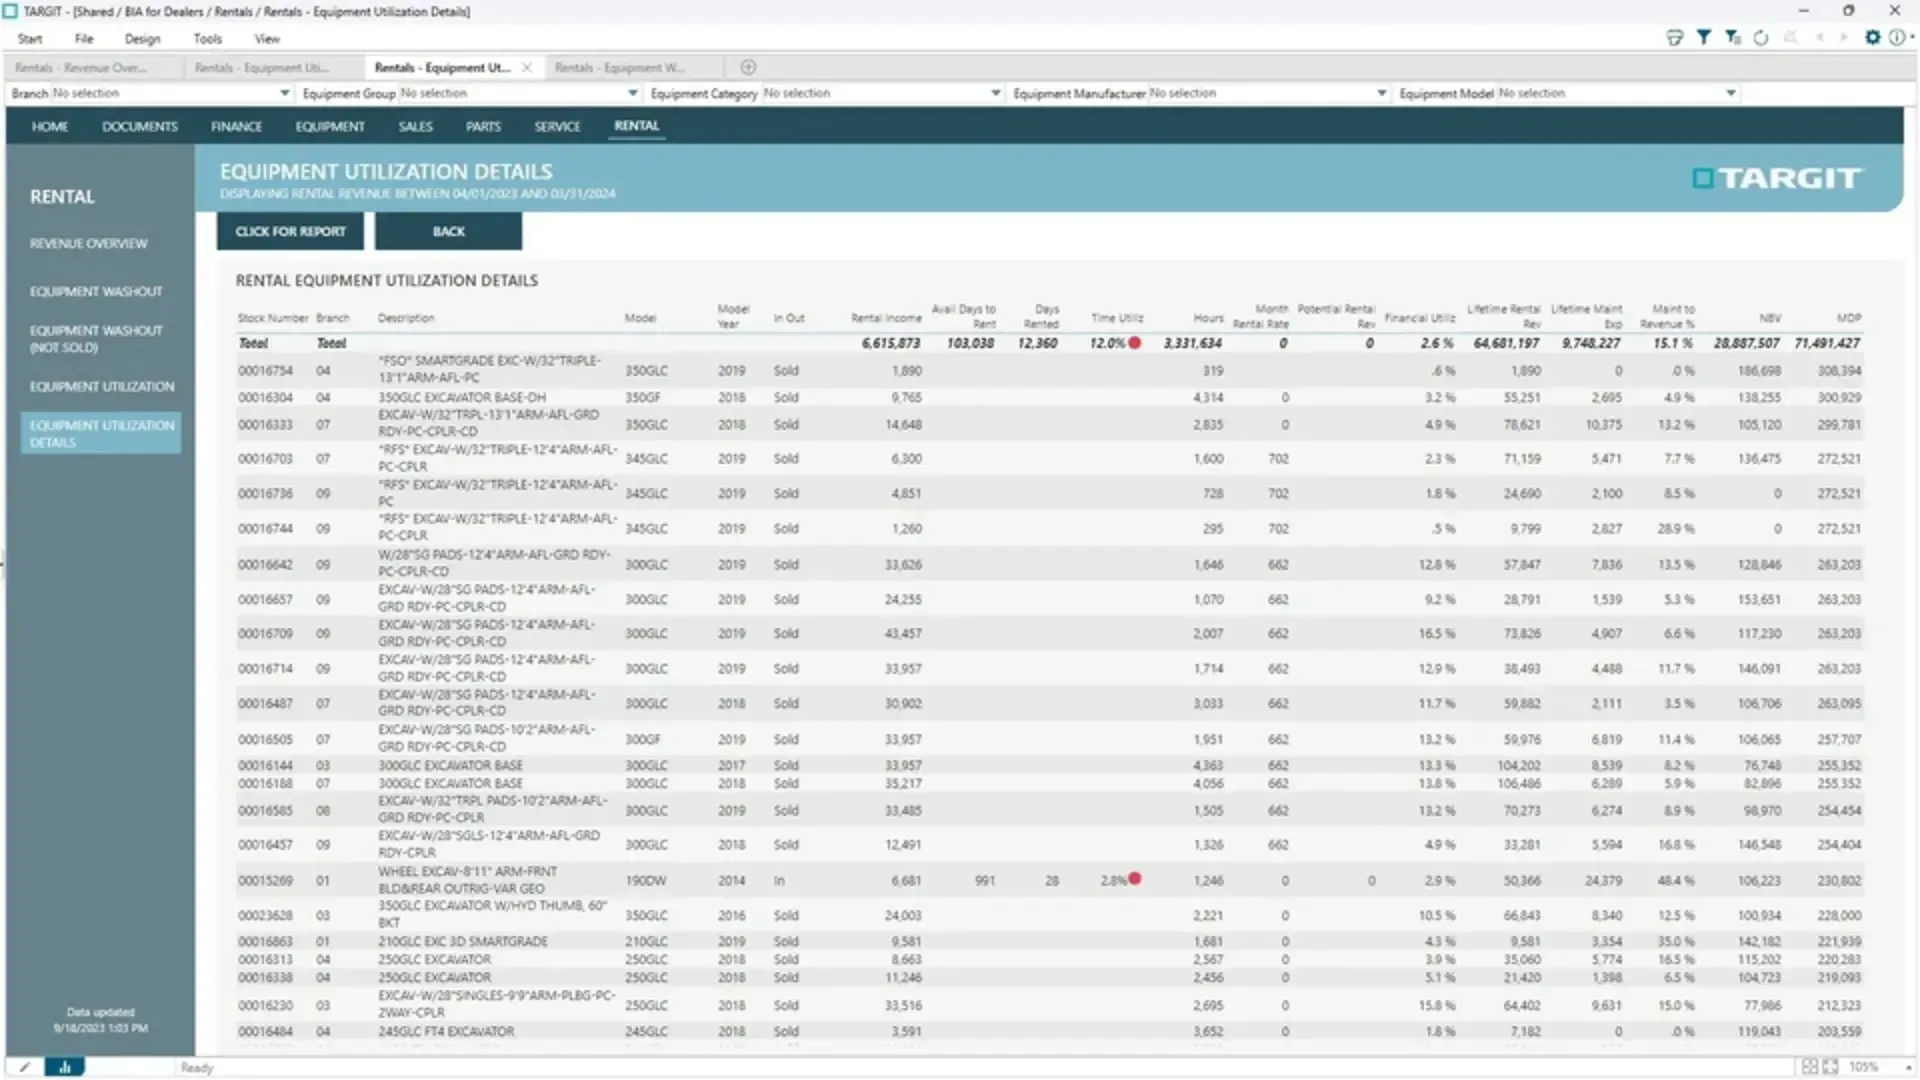Click the red Time Utiliz indicator dot in Total row

click(1135, 343)
